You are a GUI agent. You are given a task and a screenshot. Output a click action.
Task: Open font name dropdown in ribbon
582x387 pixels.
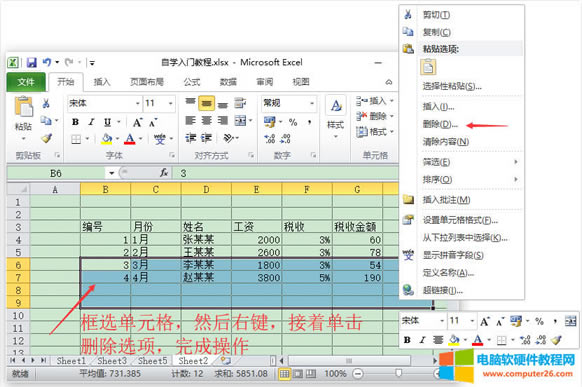point(137,103)
